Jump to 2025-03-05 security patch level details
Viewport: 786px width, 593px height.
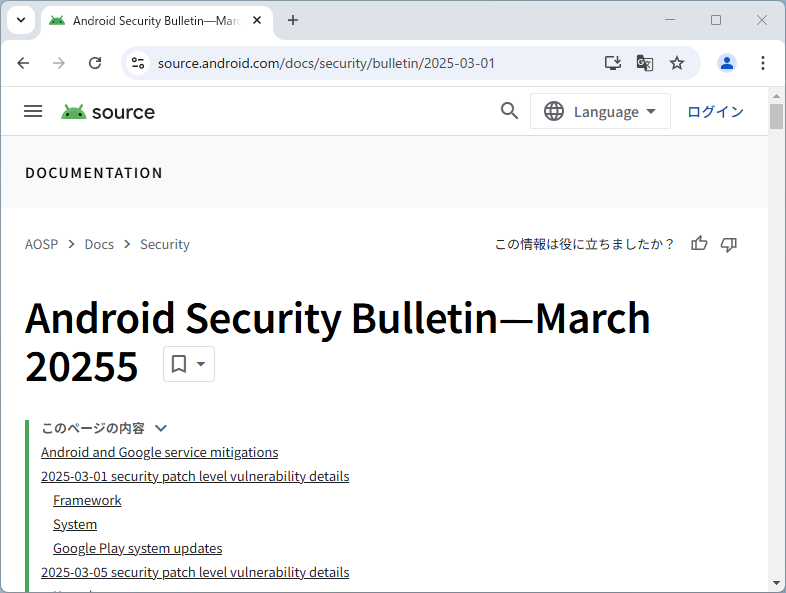click(x=195, y=572)
